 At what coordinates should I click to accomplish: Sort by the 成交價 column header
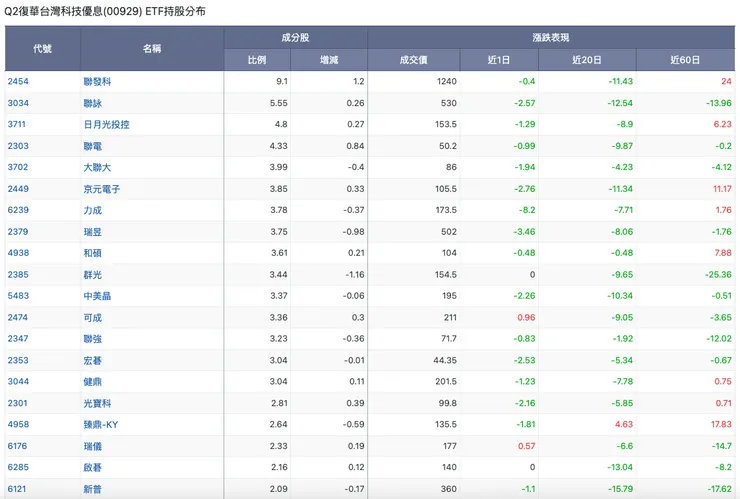413,60
